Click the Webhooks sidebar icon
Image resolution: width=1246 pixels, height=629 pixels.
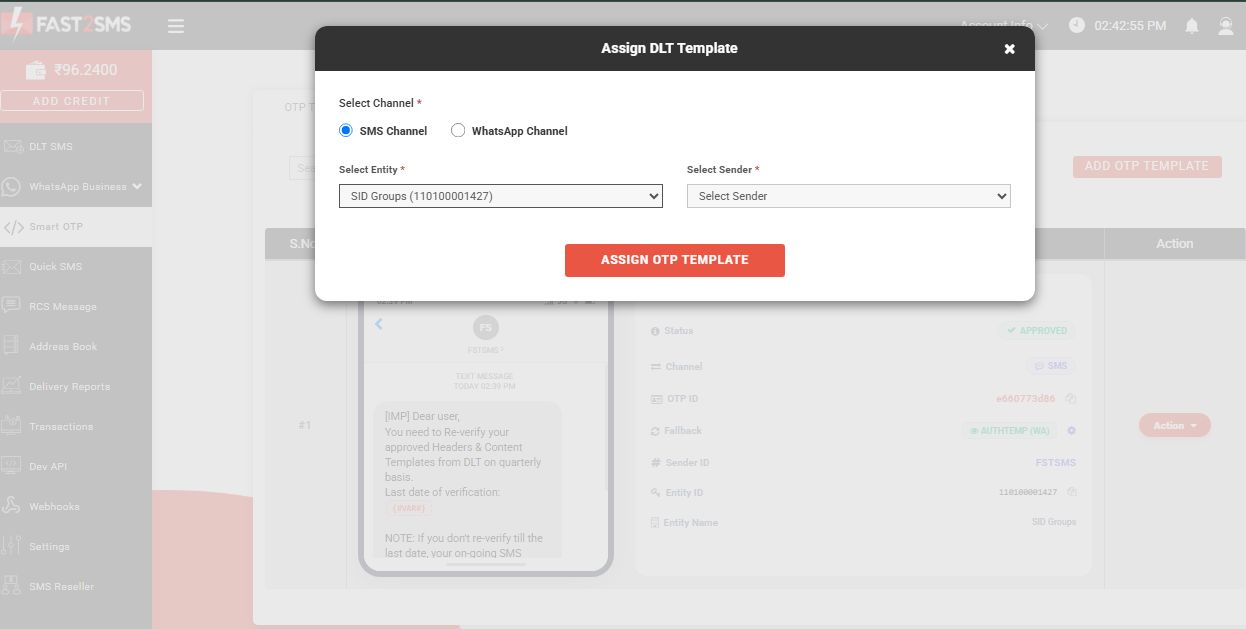12,506
